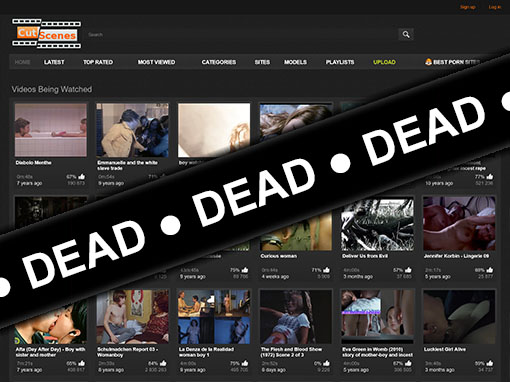Open the Models nav item

pyautogui.click(x=295, y=62)
